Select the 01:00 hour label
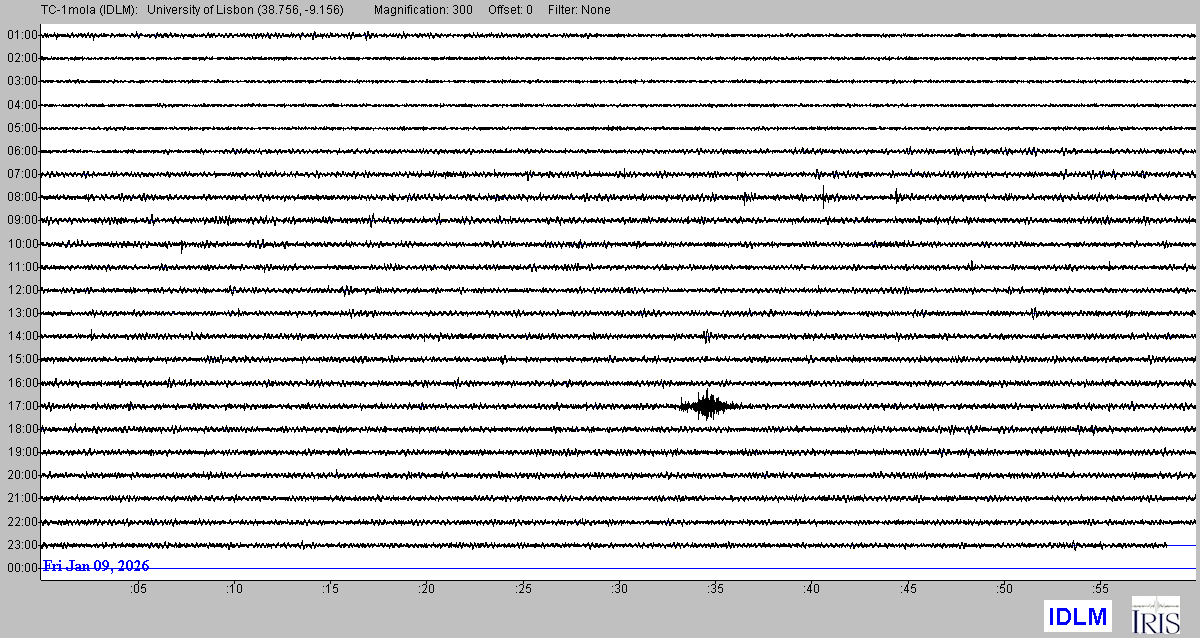Image resolution: width=1200 pixels, height=638 pixels. pyautogui.click(x=22, y=35)
